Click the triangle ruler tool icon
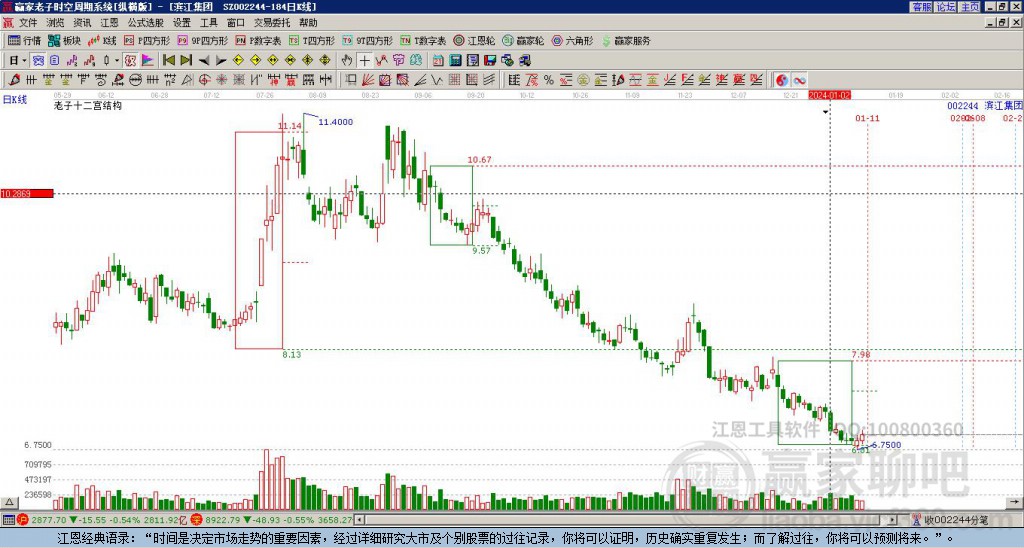The image size is (1024, 548). click(x=187, y=80)
